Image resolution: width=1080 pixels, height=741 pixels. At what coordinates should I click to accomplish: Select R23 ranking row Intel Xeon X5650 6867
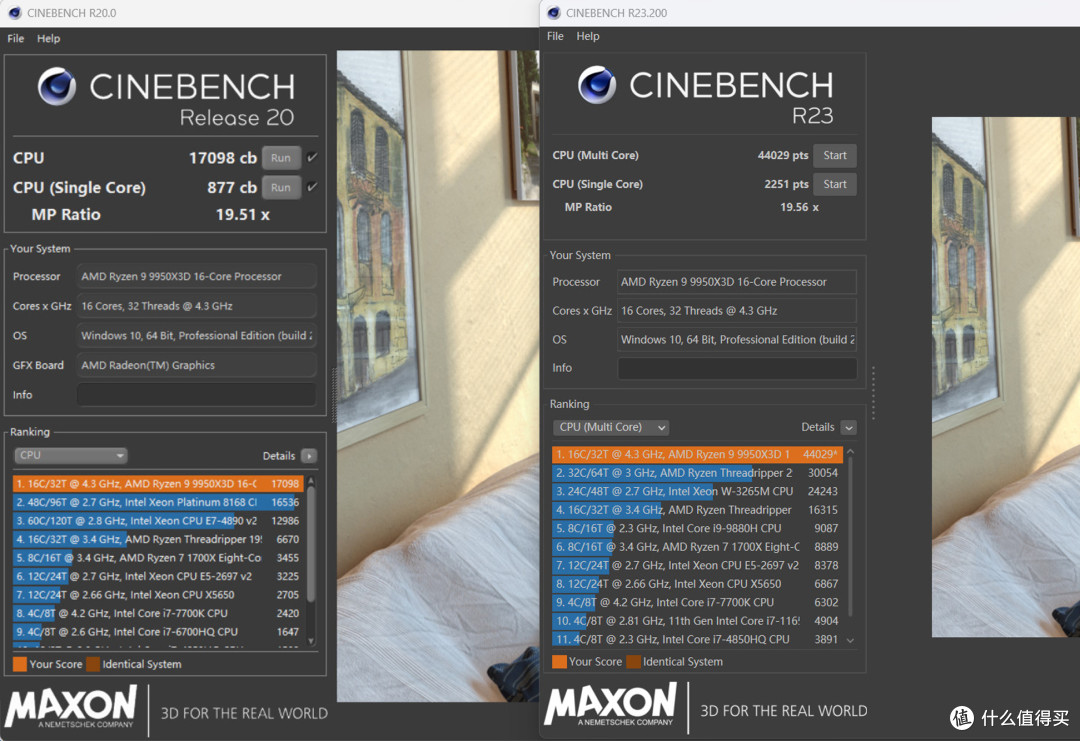click(x=697, y=584)
